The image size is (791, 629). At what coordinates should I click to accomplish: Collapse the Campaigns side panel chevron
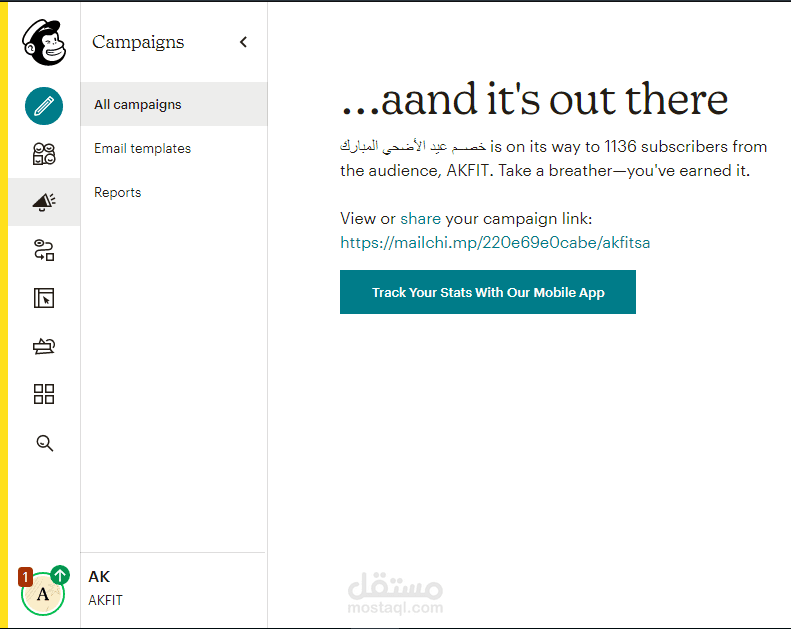(x=244, y=42)
